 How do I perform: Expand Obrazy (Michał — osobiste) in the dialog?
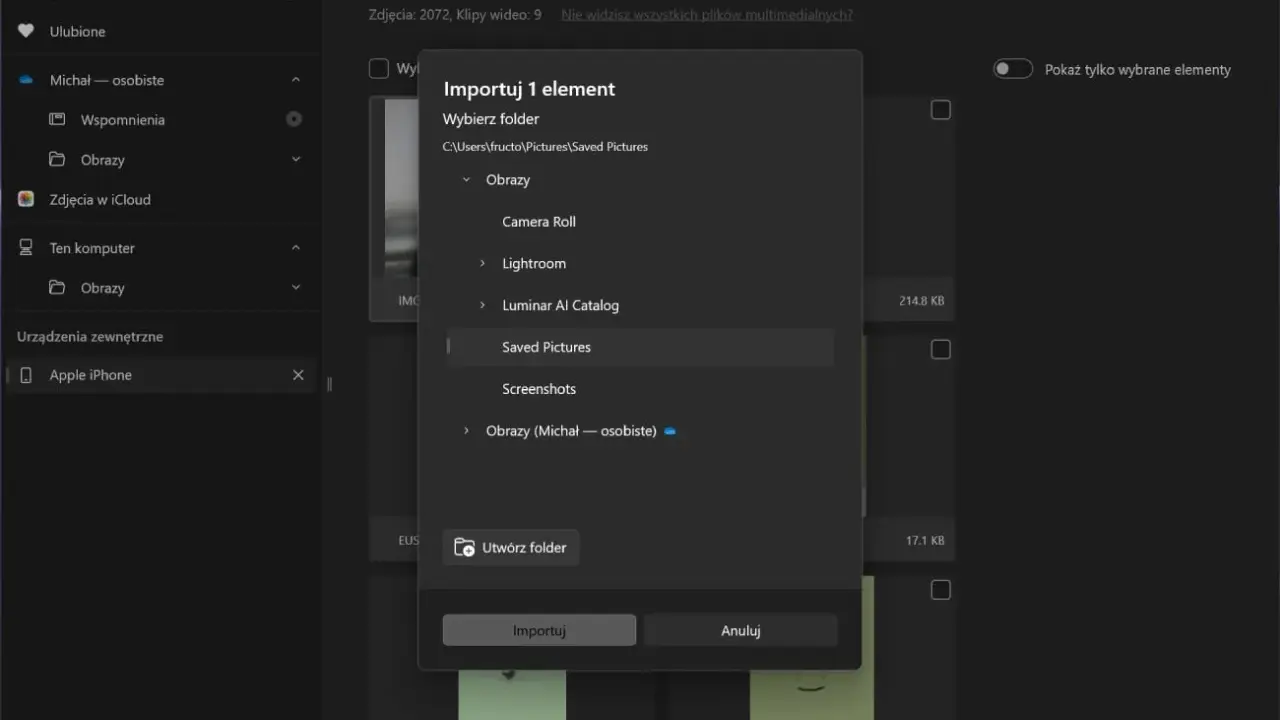pos(466,431)
